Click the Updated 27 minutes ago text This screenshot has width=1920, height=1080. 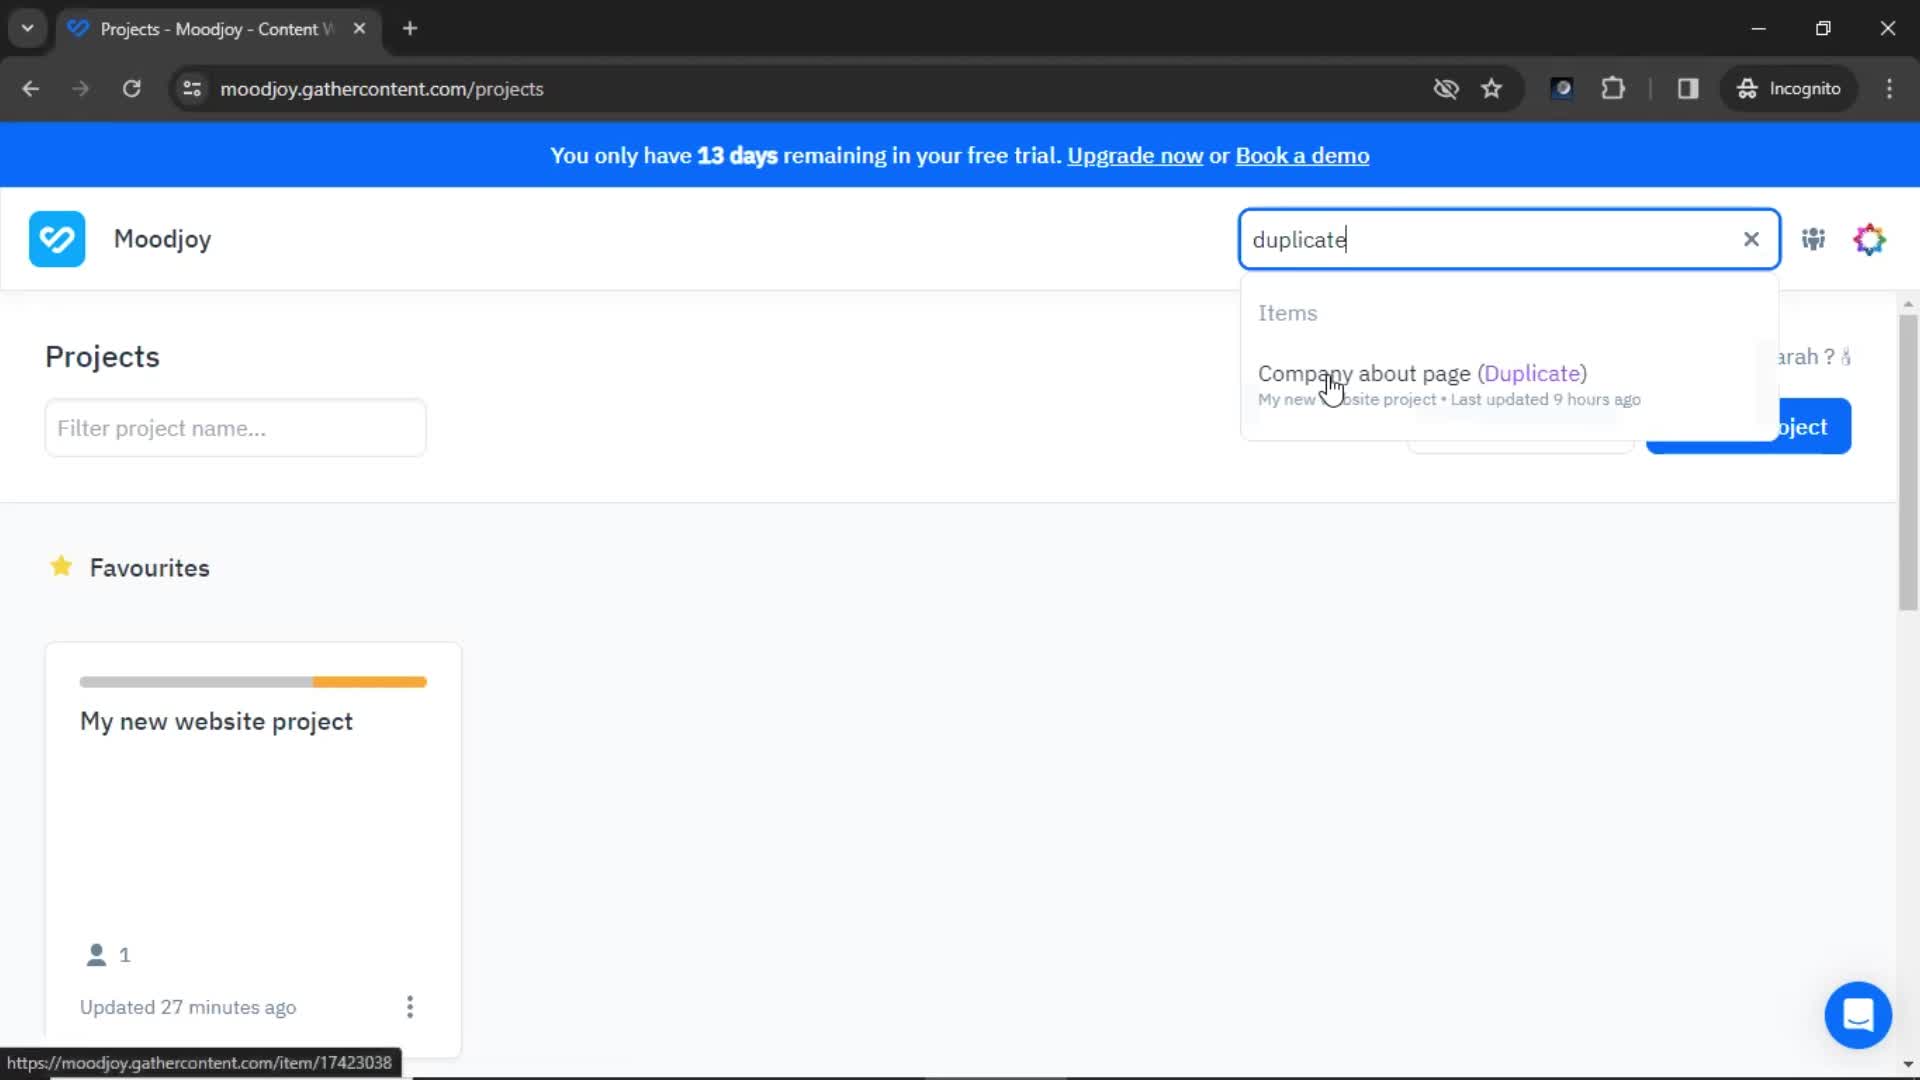tap(188, 1007)
